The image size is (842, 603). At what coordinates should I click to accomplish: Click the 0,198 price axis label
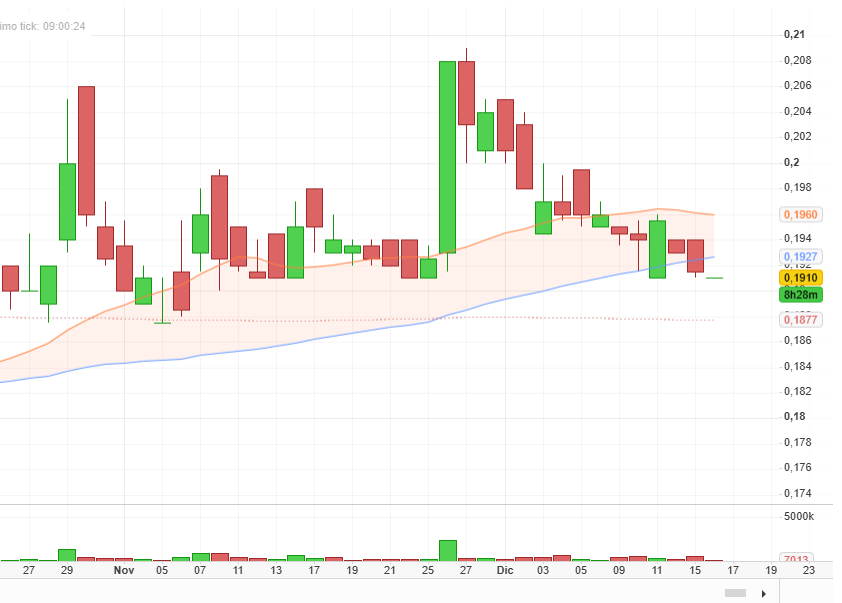pyautogui.click(x=797, y=187)
